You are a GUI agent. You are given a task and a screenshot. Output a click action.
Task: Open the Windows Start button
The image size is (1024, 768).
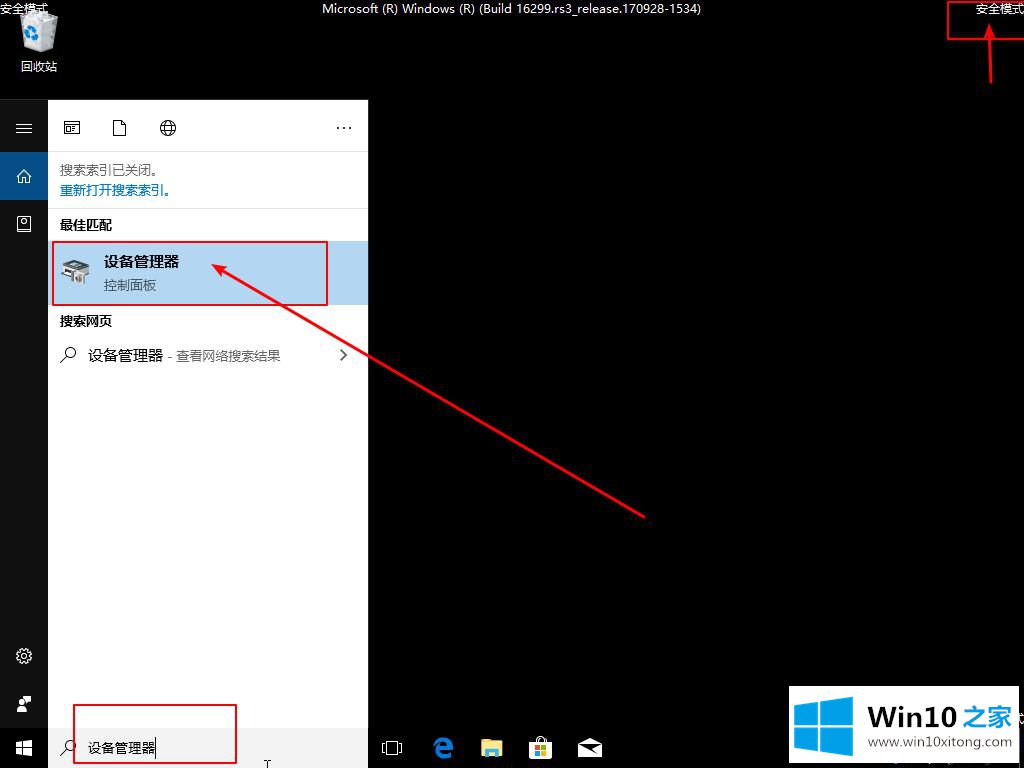(24, 748)
